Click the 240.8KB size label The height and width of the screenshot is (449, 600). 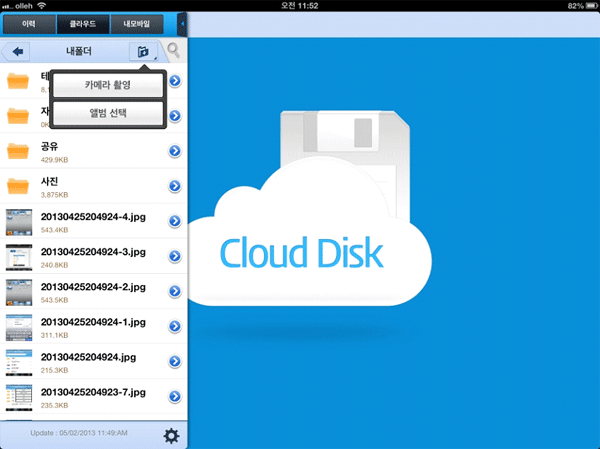coord(54,265)
